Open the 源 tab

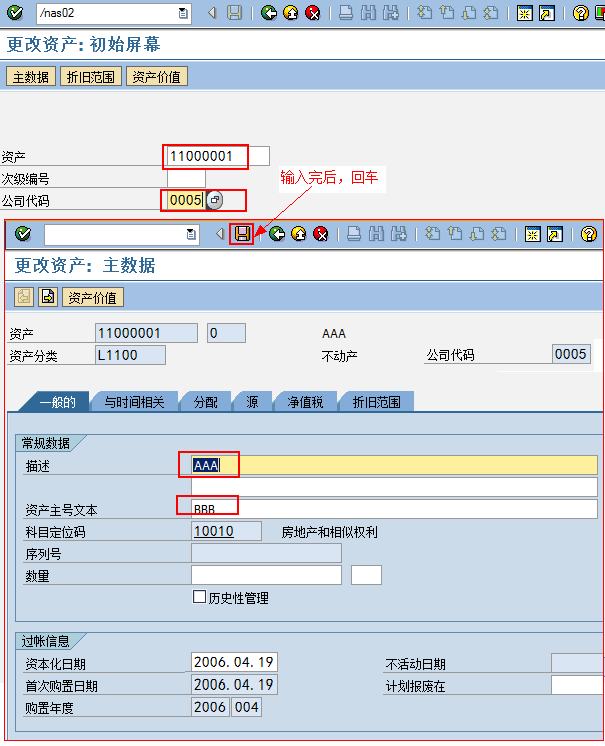[x=253, y=402]
